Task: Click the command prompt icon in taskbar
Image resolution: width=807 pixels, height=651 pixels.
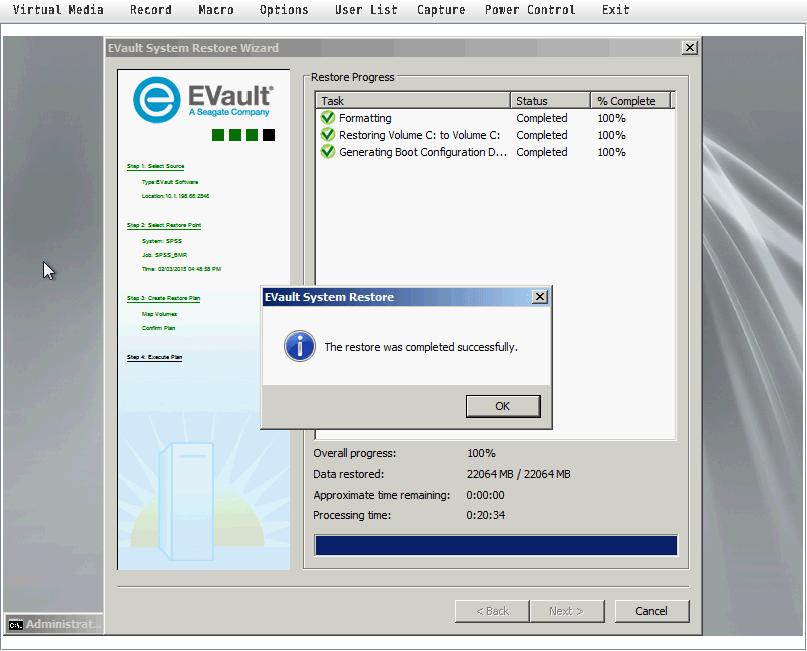Action: [x=15, y=625]
